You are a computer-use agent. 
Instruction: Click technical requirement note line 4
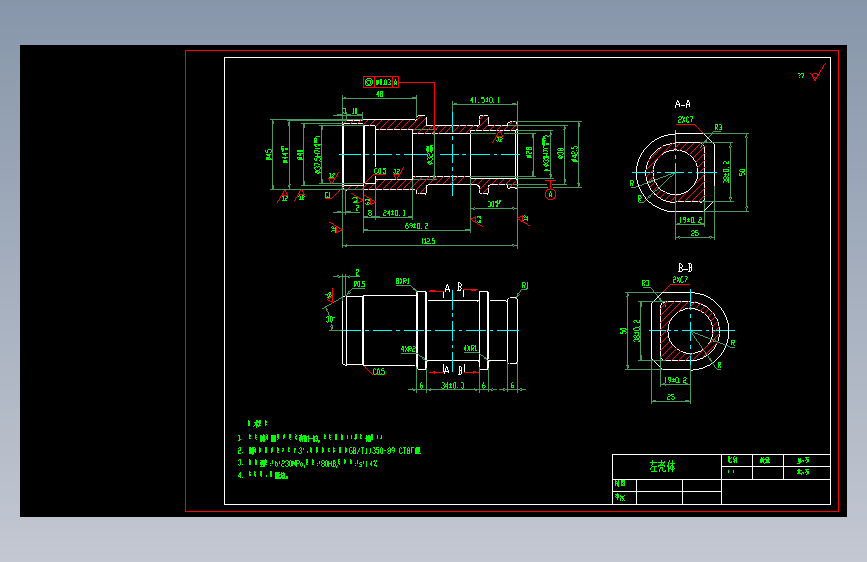[x=263, y=475]
